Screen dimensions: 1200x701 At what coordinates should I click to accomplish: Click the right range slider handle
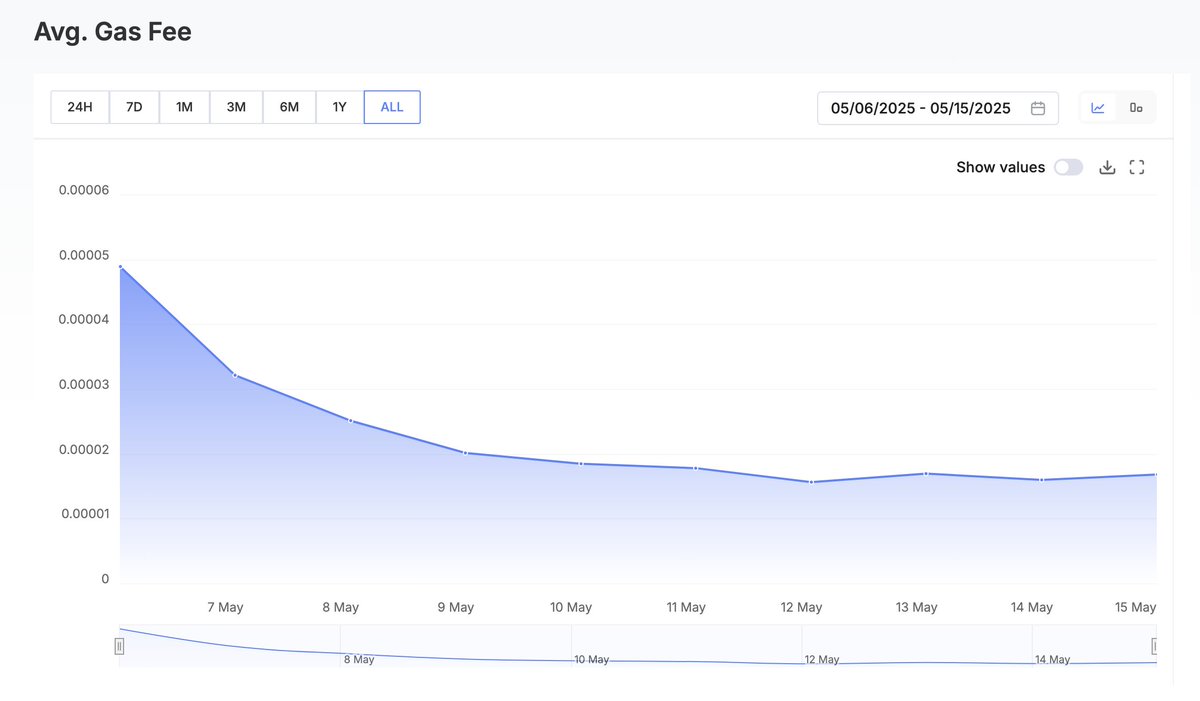point(1155,646)
